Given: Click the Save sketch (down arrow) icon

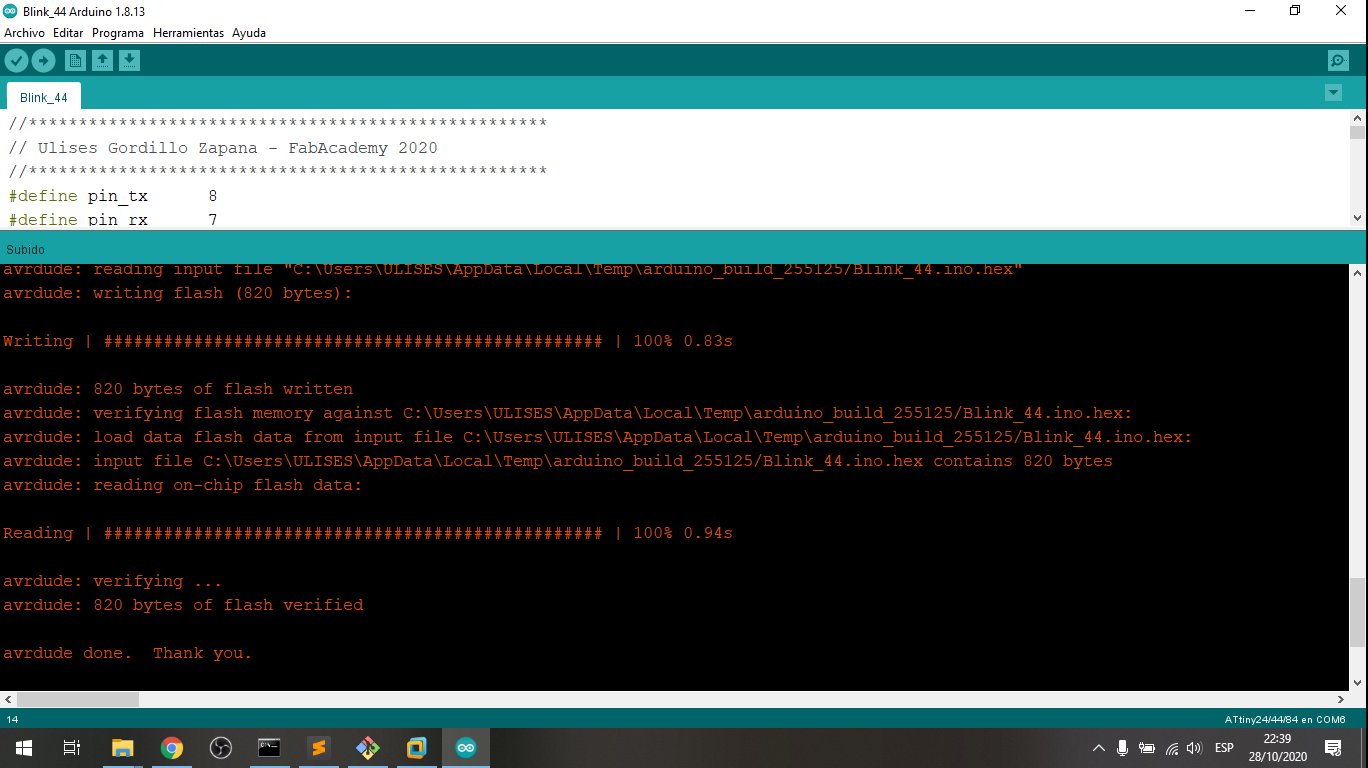Looking at the screenshot, I should pyautogui.click(x=129, y=61).
